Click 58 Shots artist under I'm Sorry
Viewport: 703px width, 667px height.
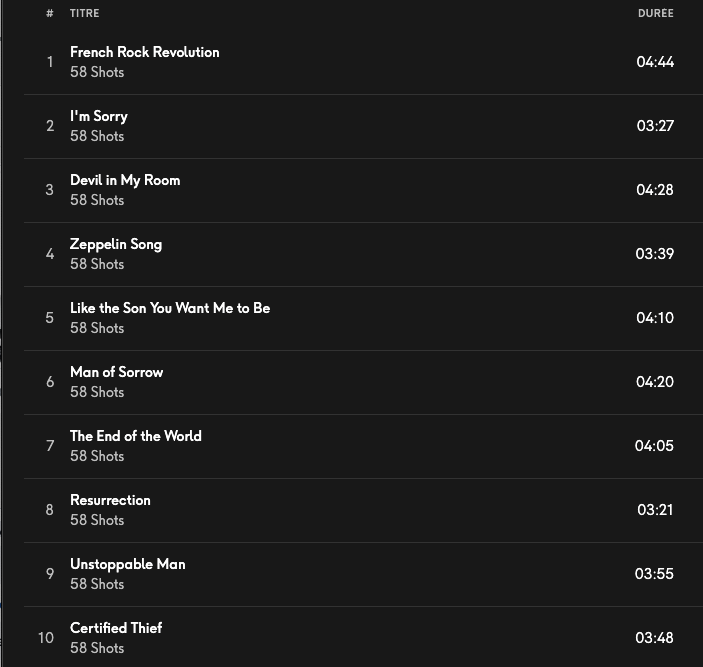click(x=97, y=136)
